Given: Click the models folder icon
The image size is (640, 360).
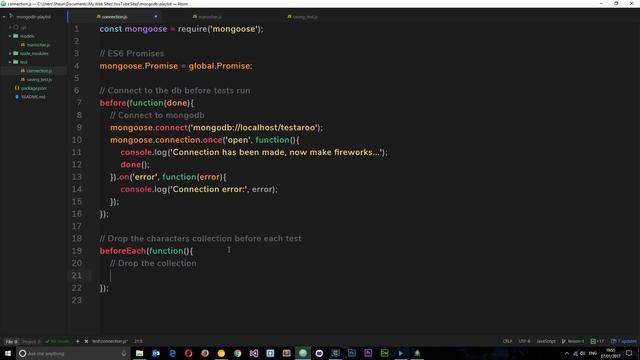Looking at the screenshot, I should (x=16, y=36).
